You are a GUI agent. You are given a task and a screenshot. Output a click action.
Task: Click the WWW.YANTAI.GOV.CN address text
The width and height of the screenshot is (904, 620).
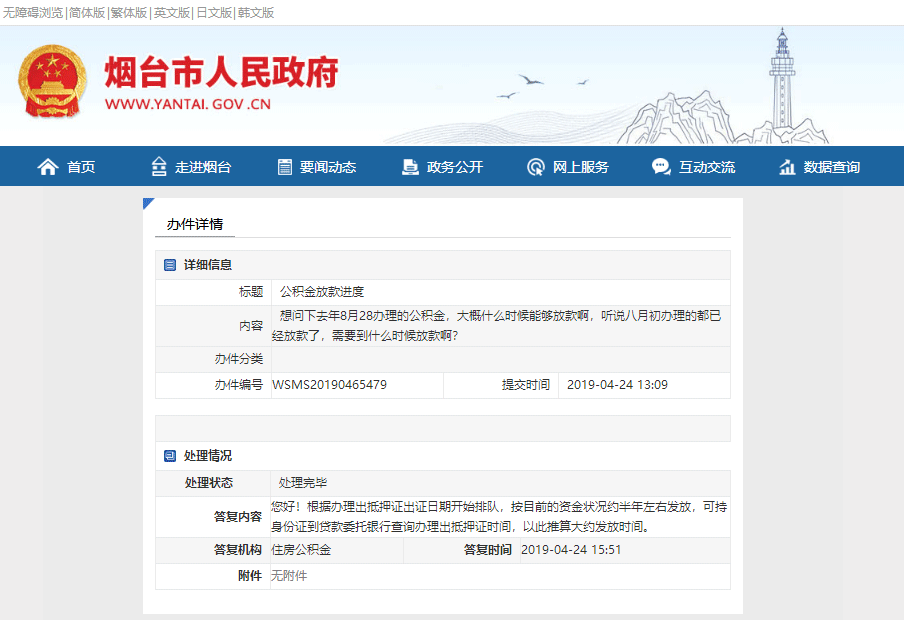coord(188,104)
